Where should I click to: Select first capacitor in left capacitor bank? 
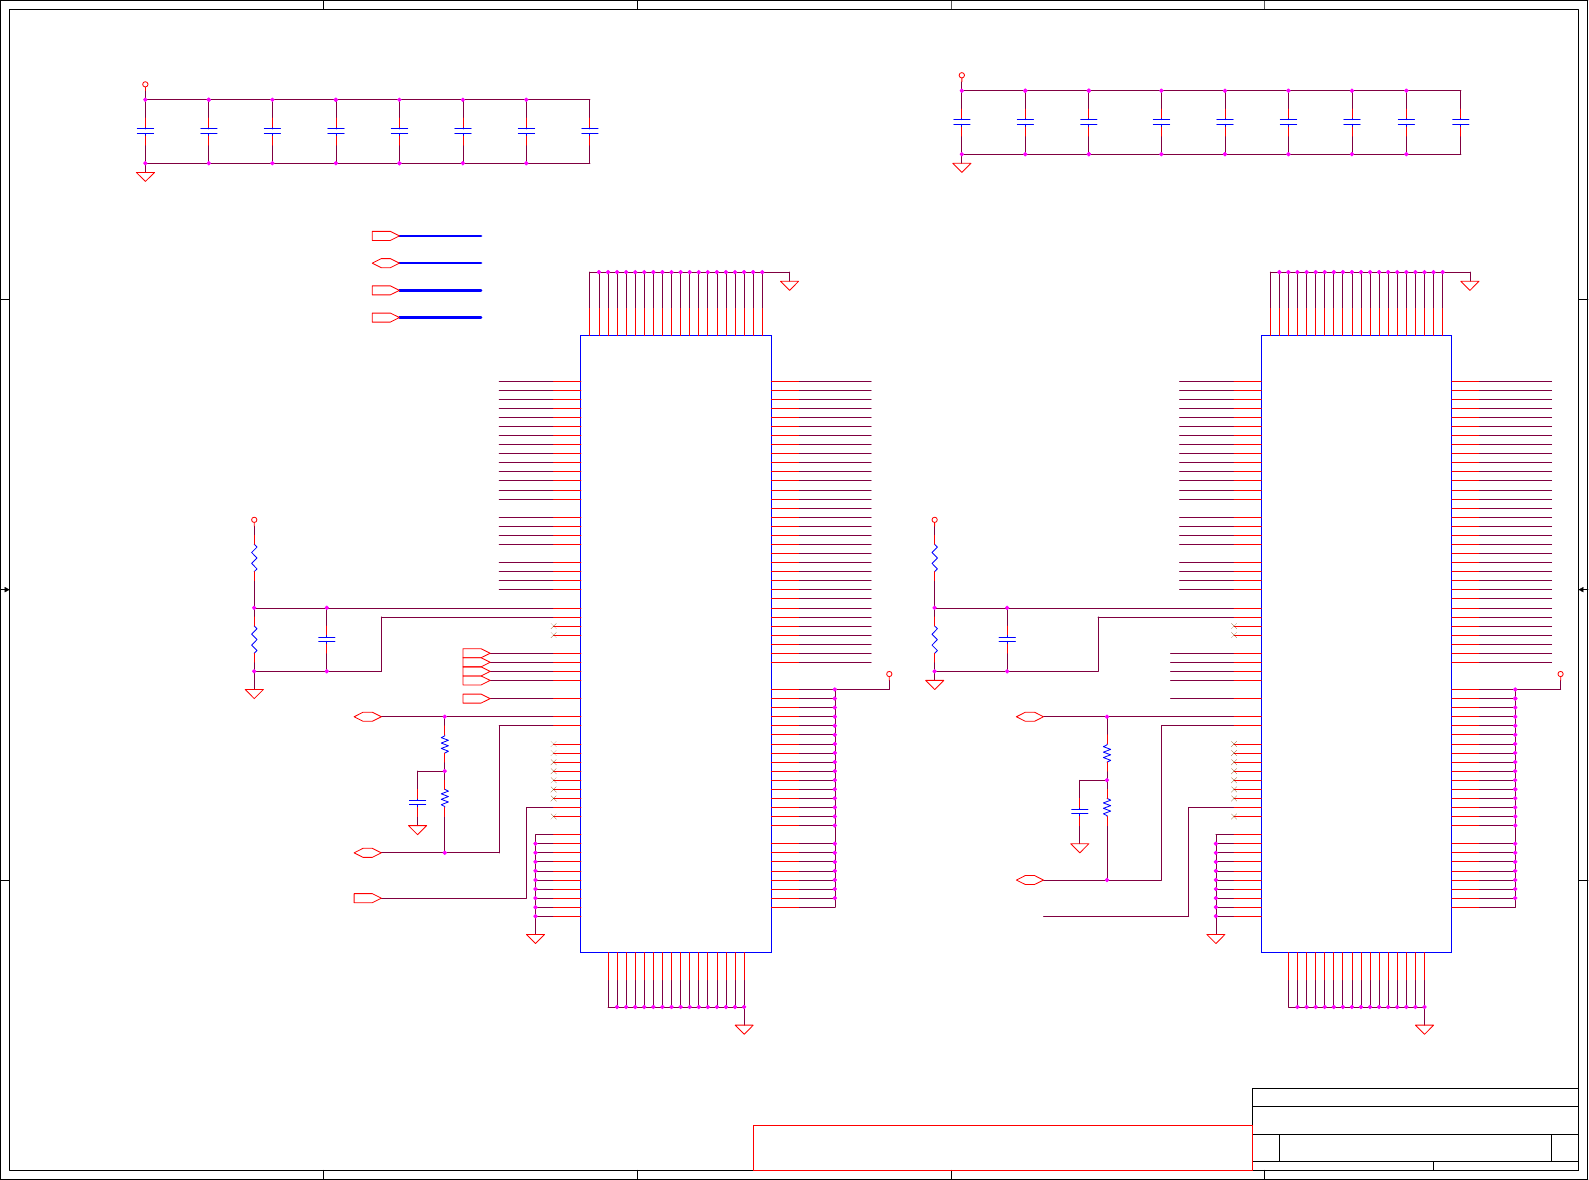pos(145,131)
